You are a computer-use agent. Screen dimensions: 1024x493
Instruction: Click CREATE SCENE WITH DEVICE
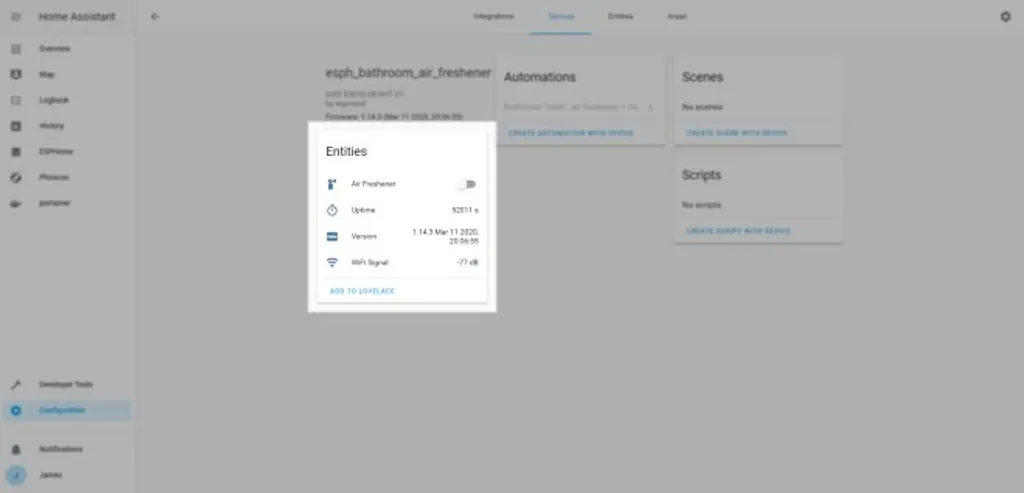coord(737,133)
